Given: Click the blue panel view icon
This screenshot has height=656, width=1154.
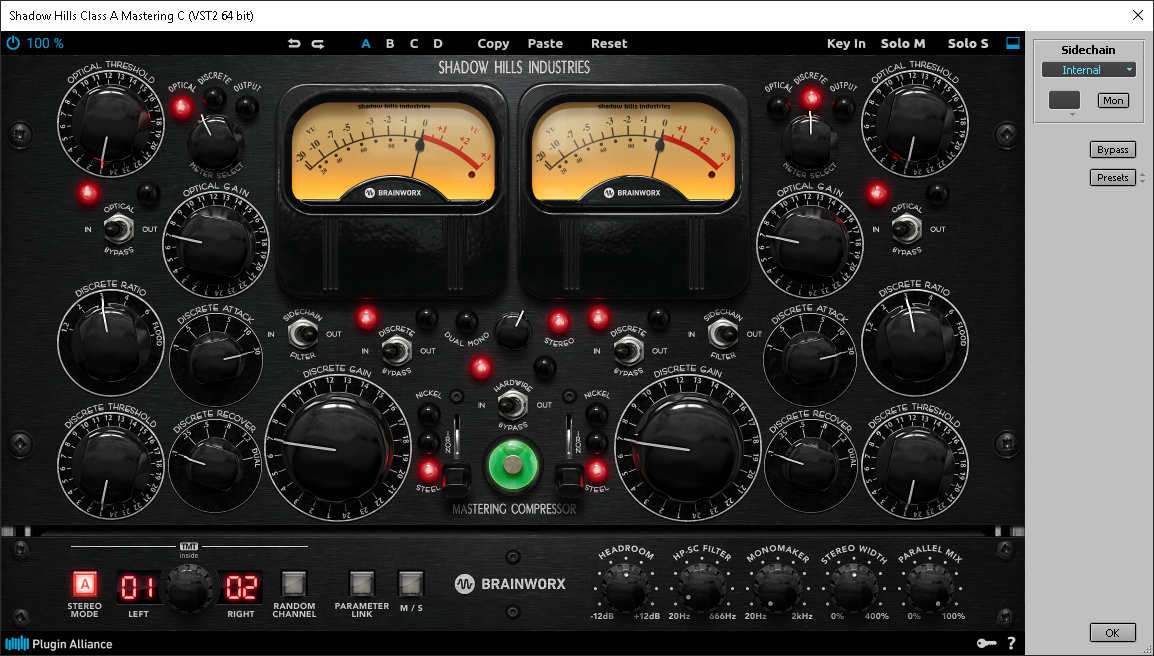Looking at the screenshot, I should click(1013, 43).
